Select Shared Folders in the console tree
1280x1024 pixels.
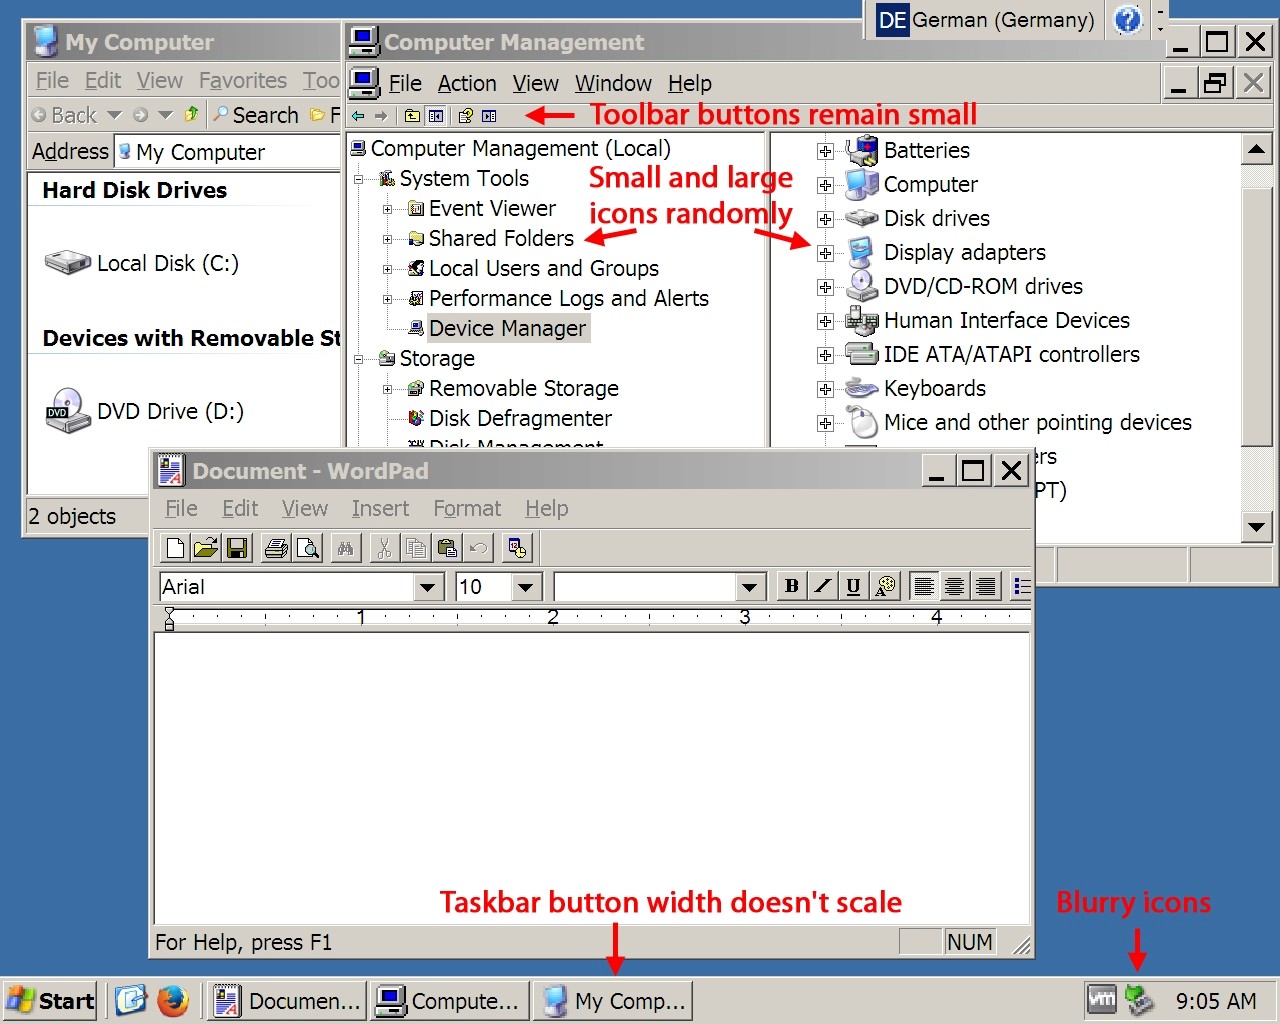(x=501, y=238)
